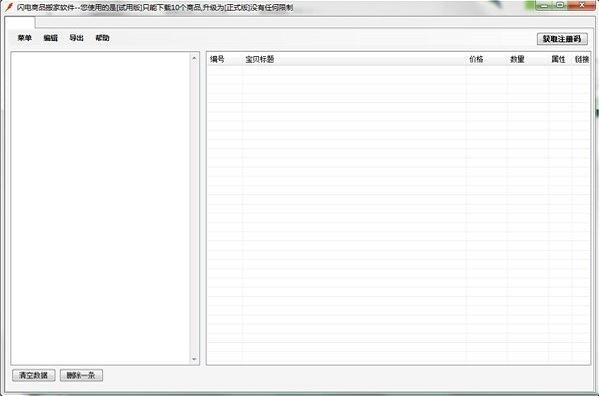Open the 帮助 menu

tap(102, 38)
